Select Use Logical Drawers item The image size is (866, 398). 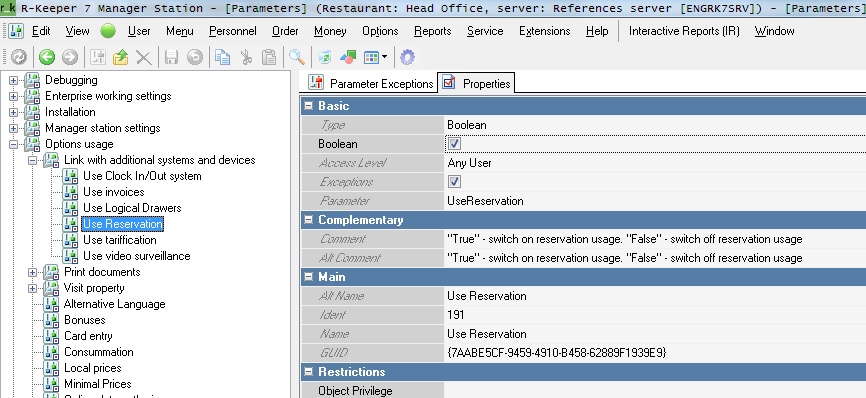coord(132,208)
